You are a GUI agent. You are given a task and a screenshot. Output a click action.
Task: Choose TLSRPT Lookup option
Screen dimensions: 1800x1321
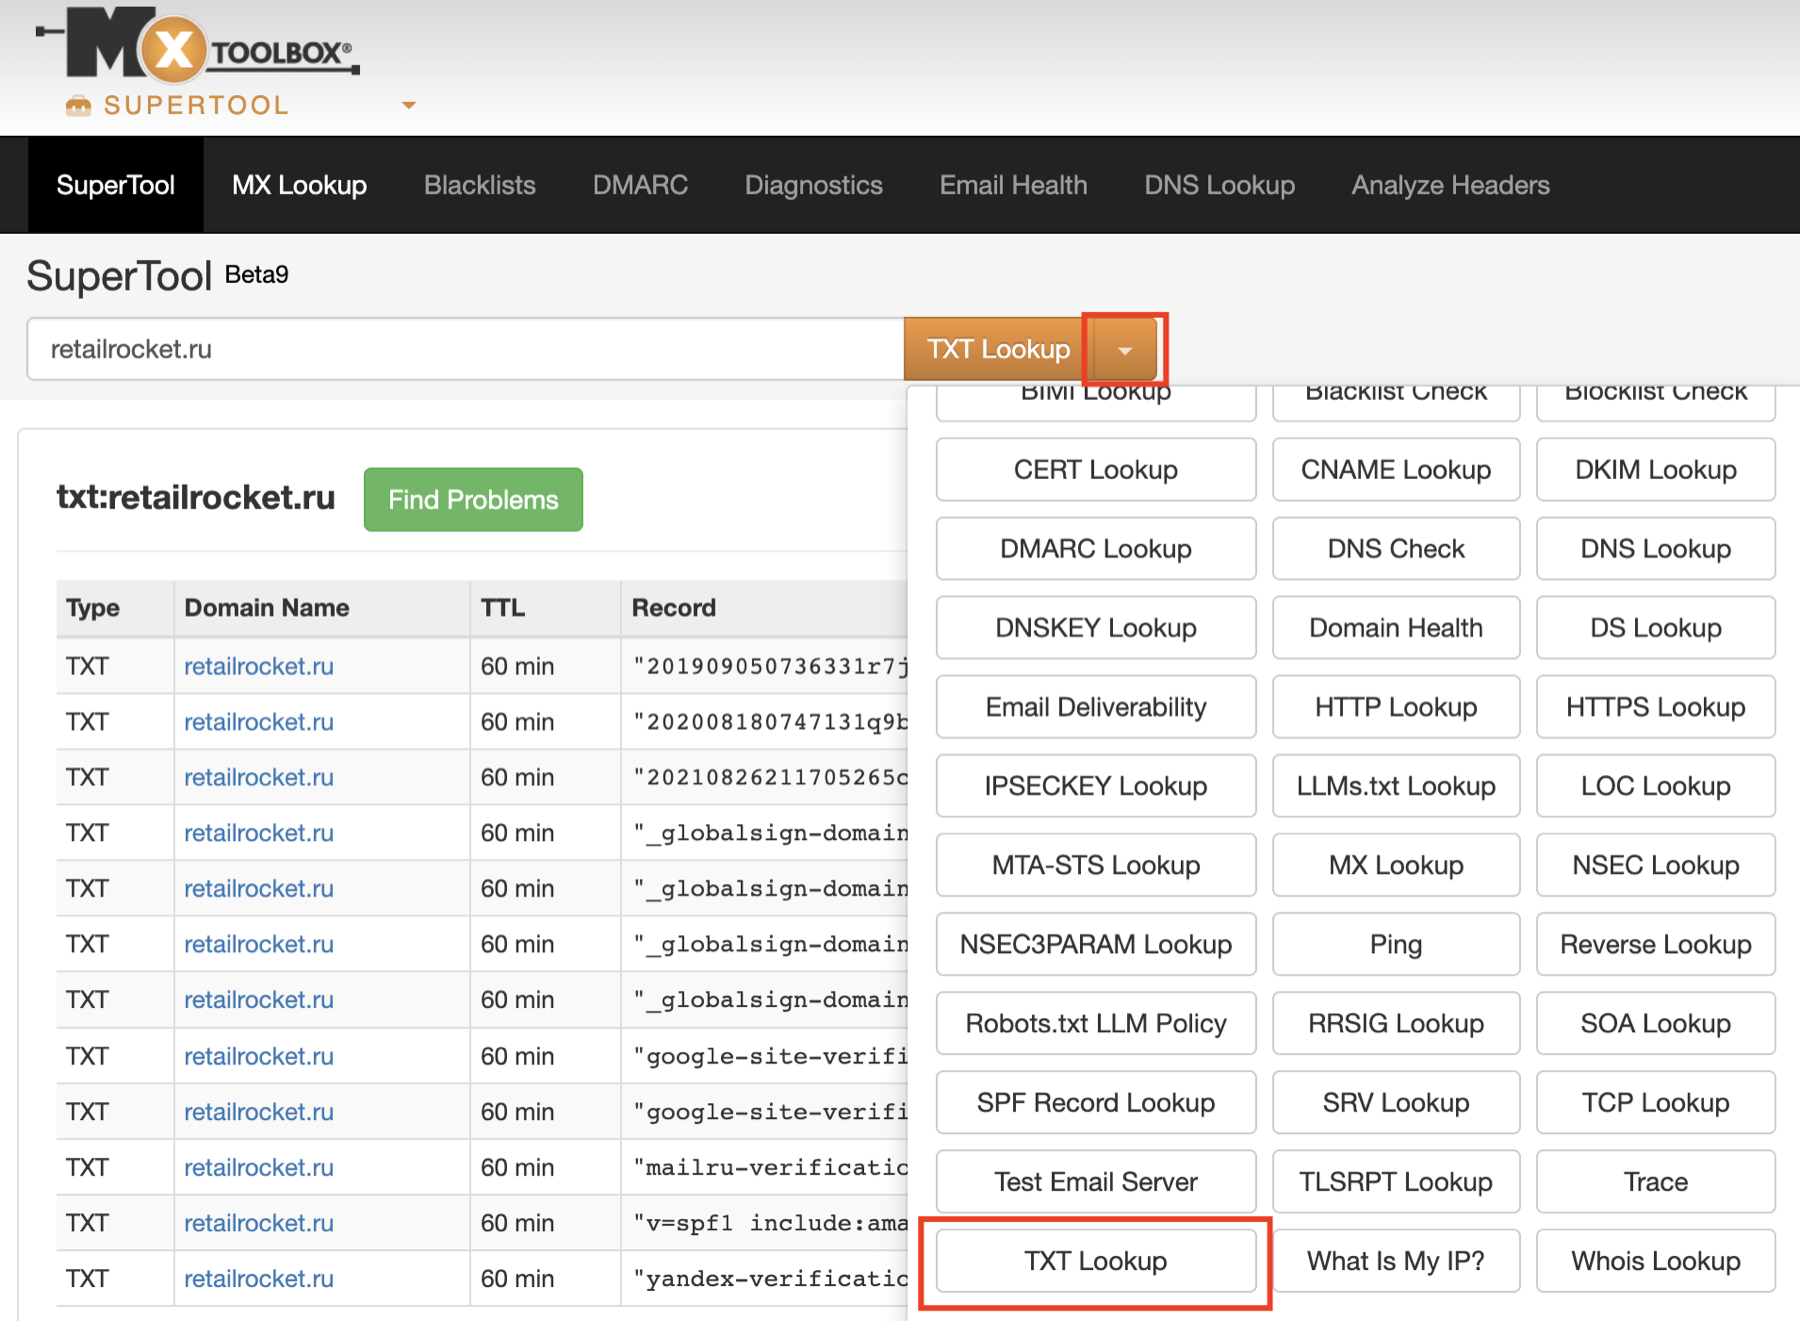pyautogui.click(x=1396, y=1181)
